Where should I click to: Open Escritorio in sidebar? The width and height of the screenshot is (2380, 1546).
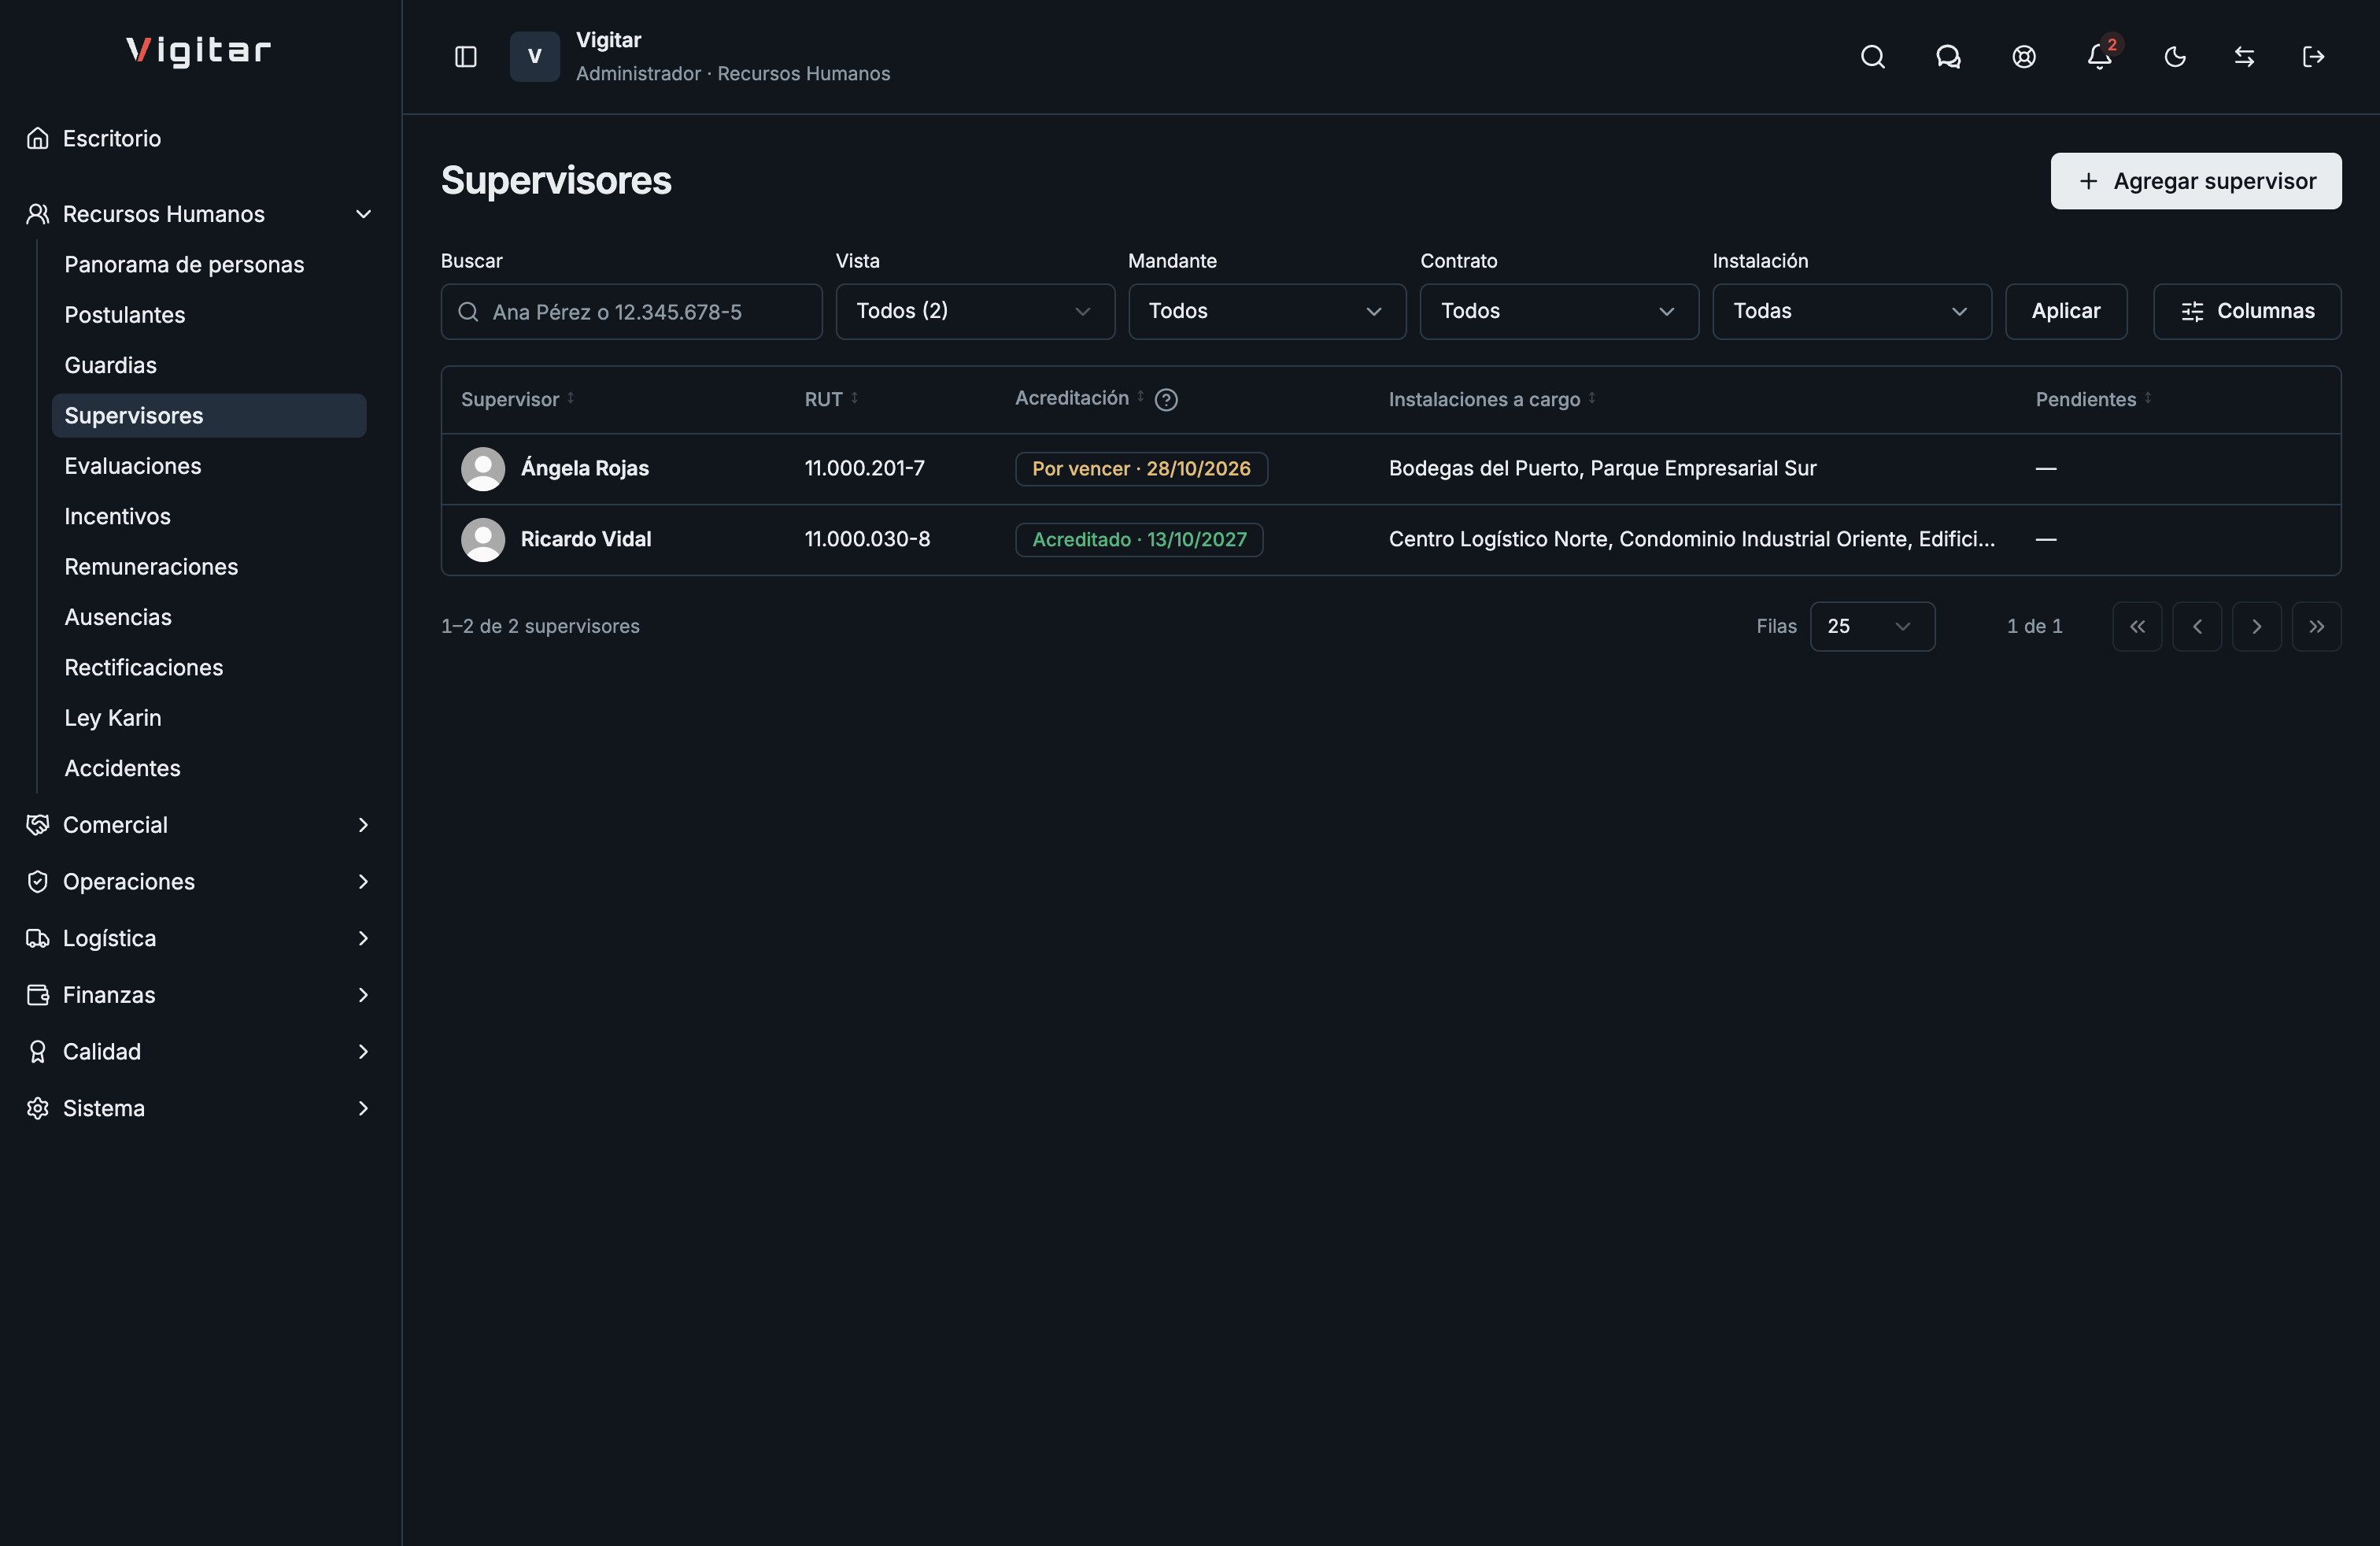200,138
